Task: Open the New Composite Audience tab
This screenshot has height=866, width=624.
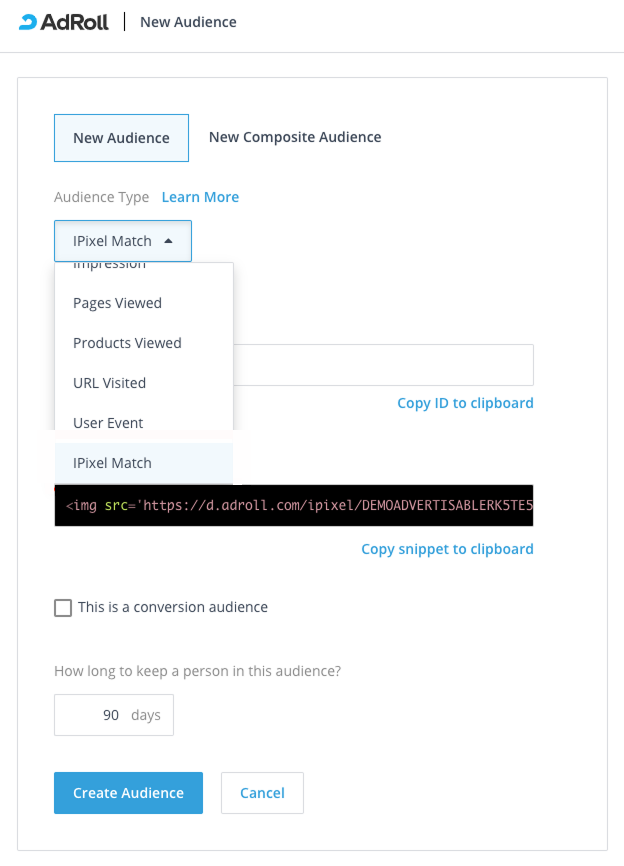Action: (x=295, y=137)
